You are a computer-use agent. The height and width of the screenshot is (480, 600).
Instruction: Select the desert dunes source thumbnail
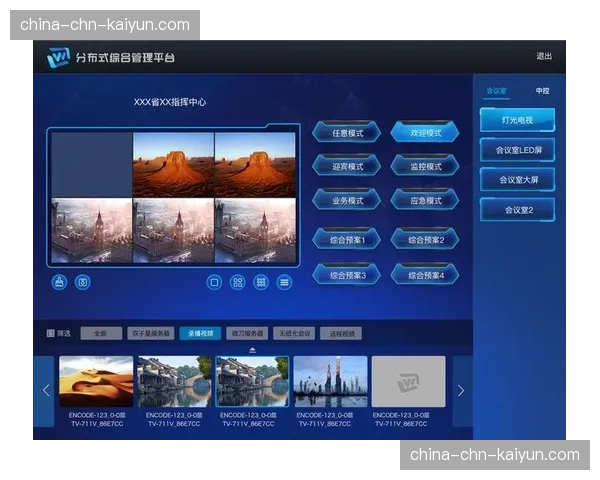tap(96, 381)
